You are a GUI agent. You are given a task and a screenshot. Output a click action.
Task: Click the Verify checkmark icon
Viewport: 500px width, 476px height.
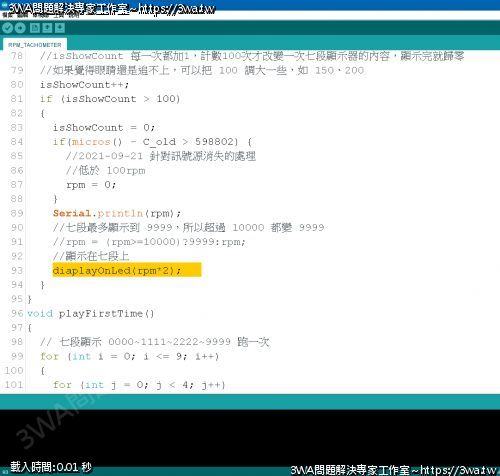coord(7,28)
